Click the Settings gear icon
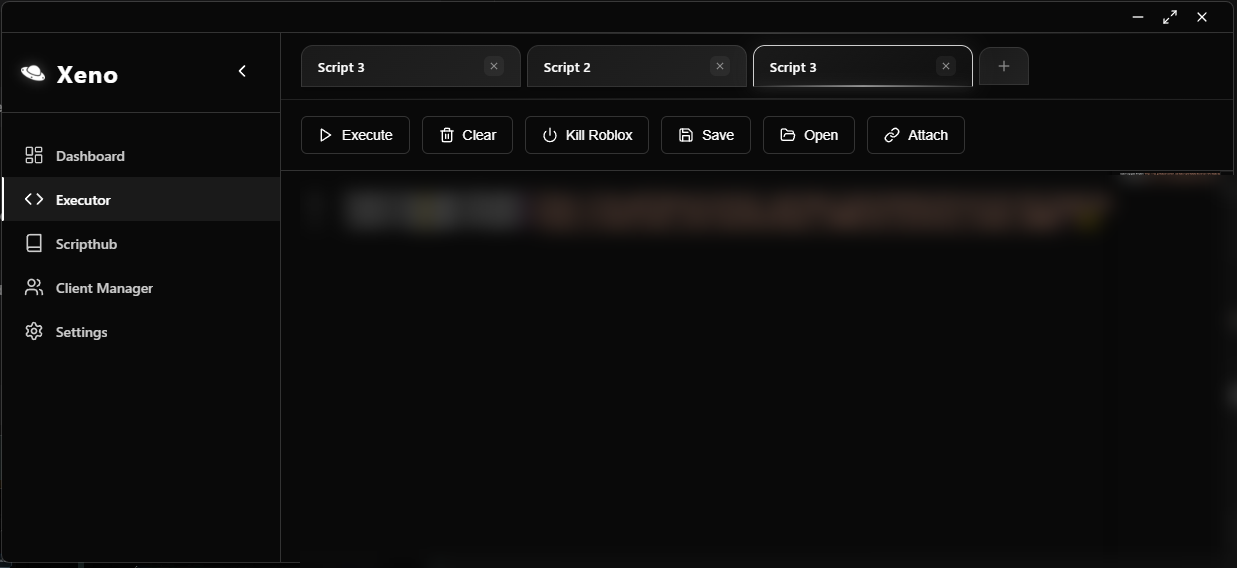This screenshot has height=568, width=1237. [x=34, y=331]
